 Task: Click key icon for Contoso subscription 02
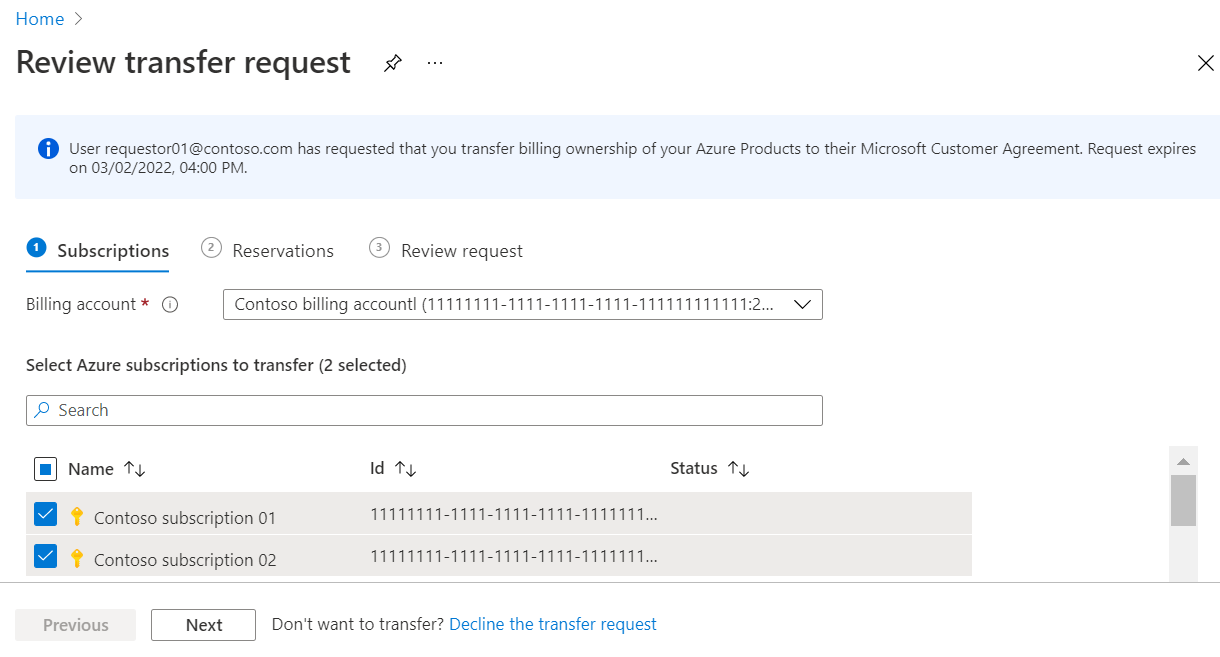click(77, 558)
